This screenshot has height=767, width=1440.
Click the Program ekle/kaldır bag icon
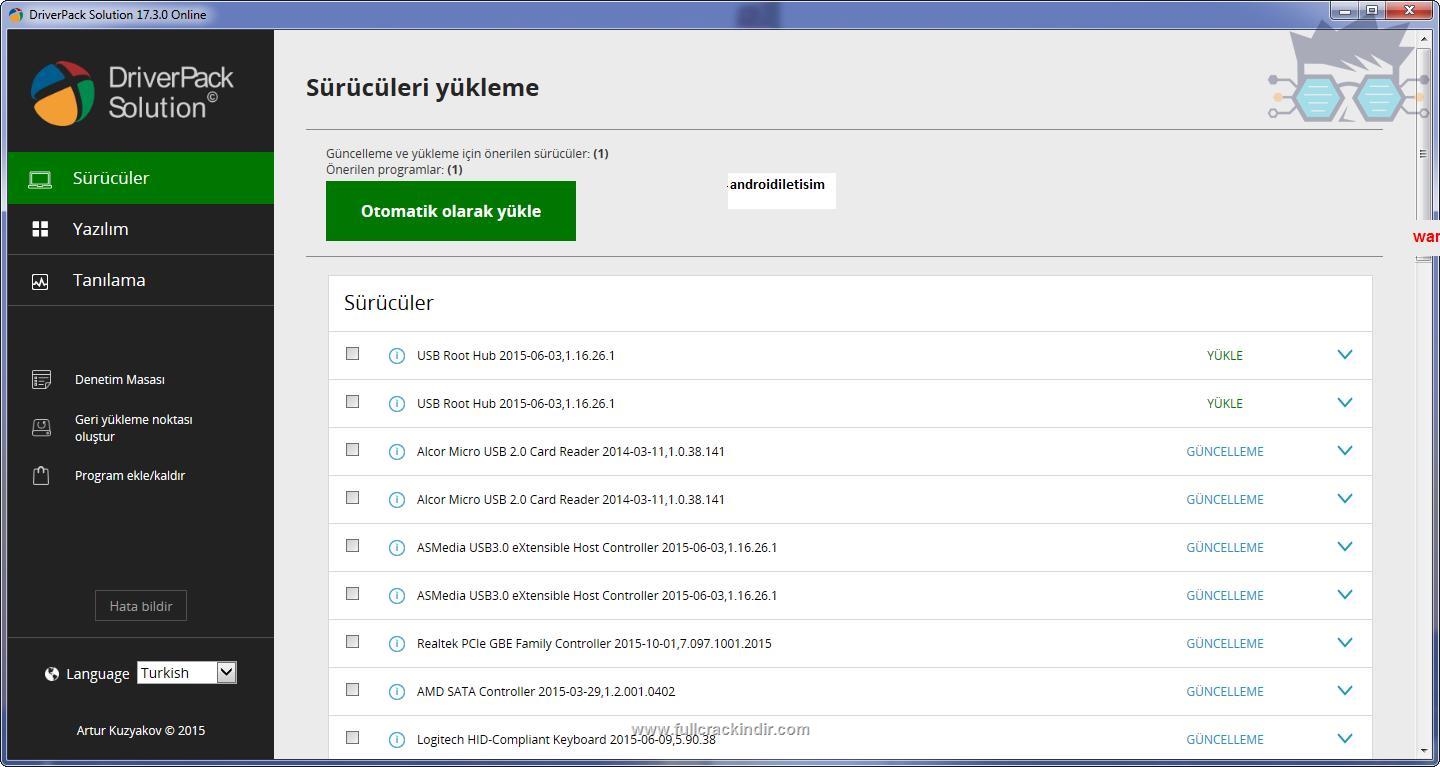coord(41,476)
